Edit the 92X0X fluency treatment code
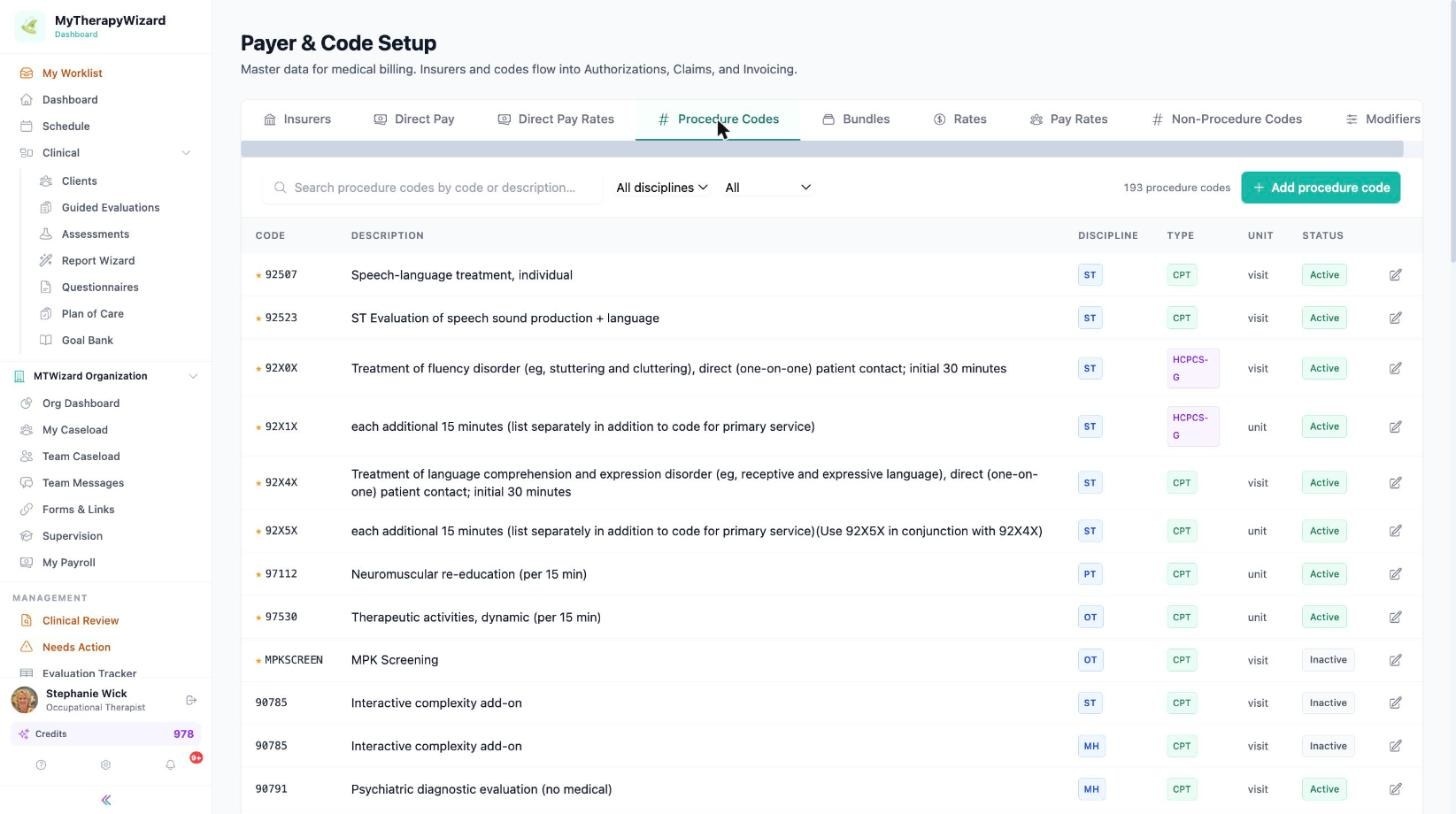Screen dimensions: 1456x814 pyautogui.click(x=1395, y=368)
